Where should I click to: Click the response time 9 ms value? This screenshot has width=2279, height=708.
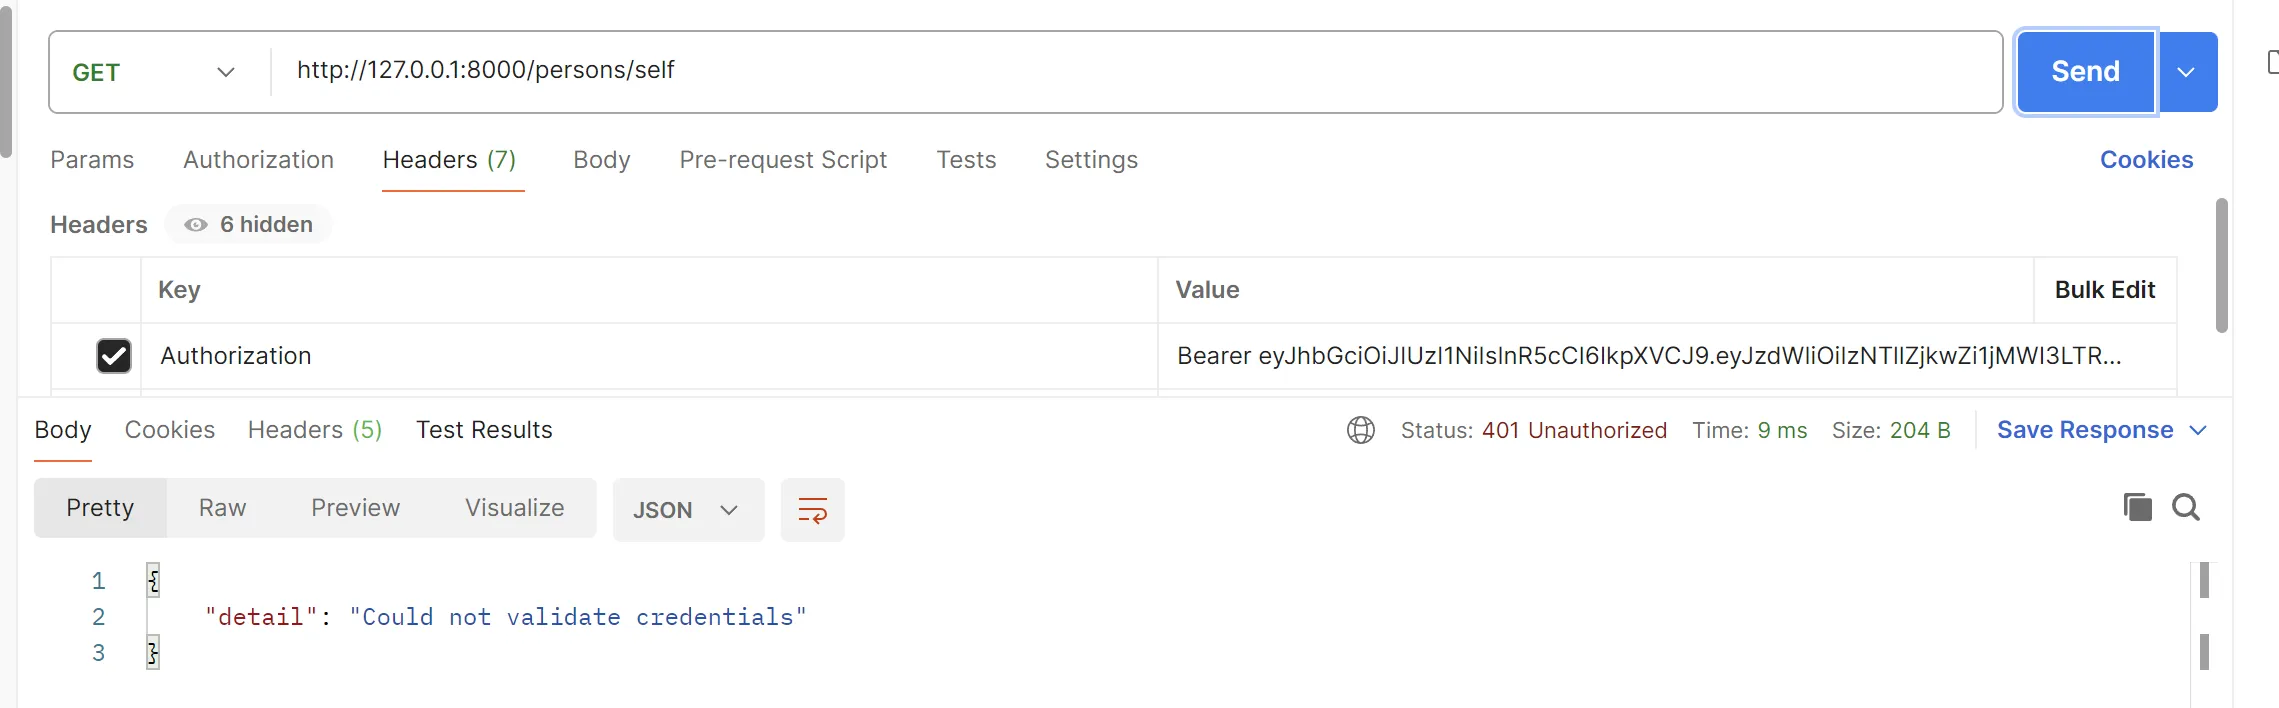point(1782,430)
